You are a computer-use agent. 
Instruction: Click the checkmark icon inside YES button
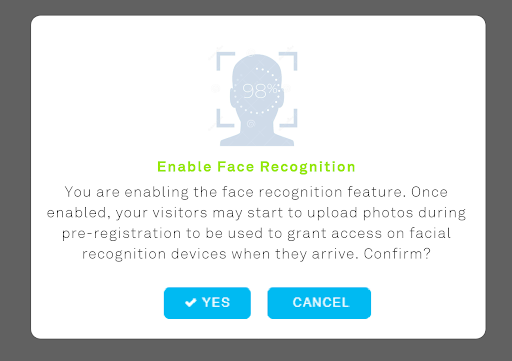[191, 303]
